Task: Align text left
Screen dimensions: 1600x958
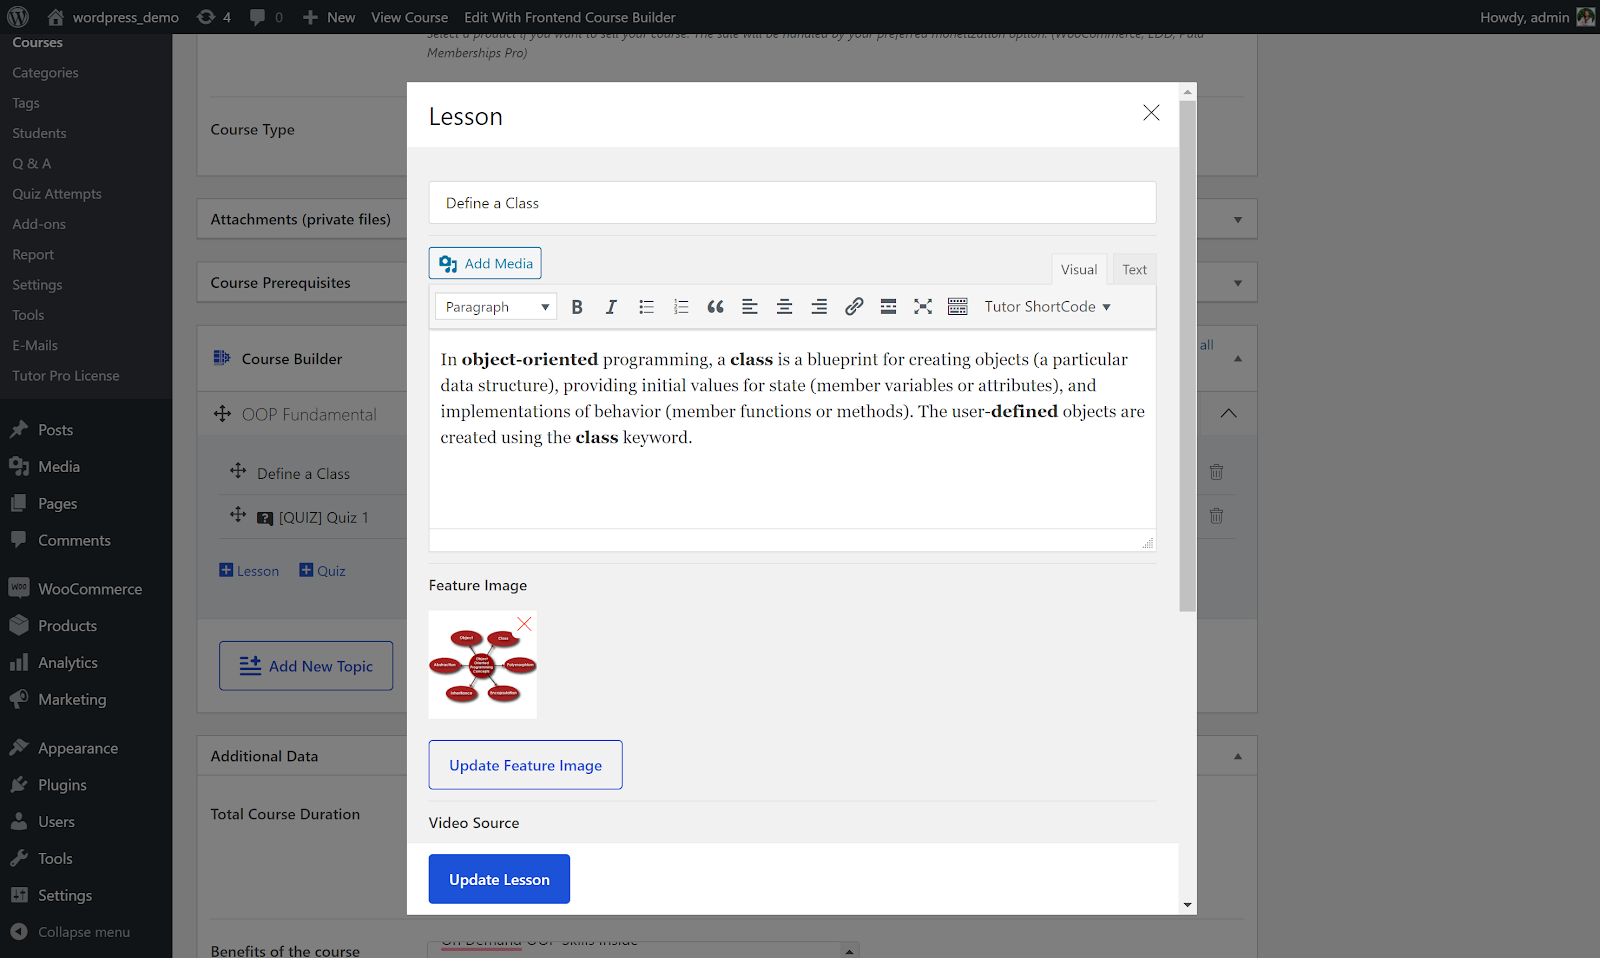Action: 750,307
